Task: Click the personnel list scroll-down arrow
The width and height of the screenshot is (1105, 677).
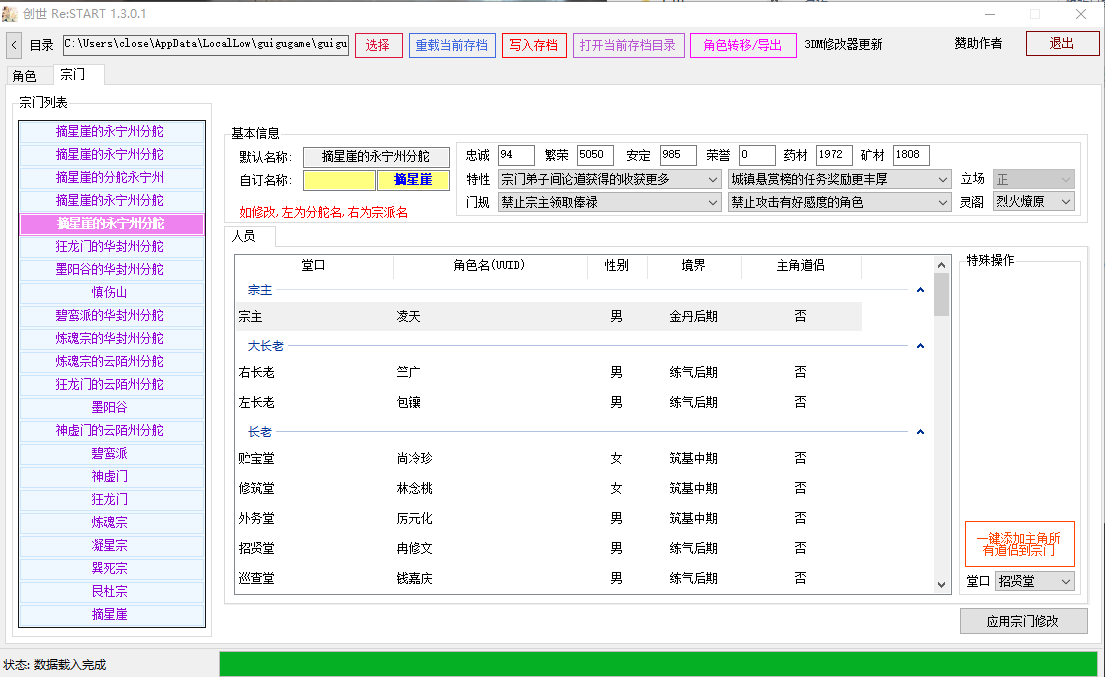Action: (942, 584)
